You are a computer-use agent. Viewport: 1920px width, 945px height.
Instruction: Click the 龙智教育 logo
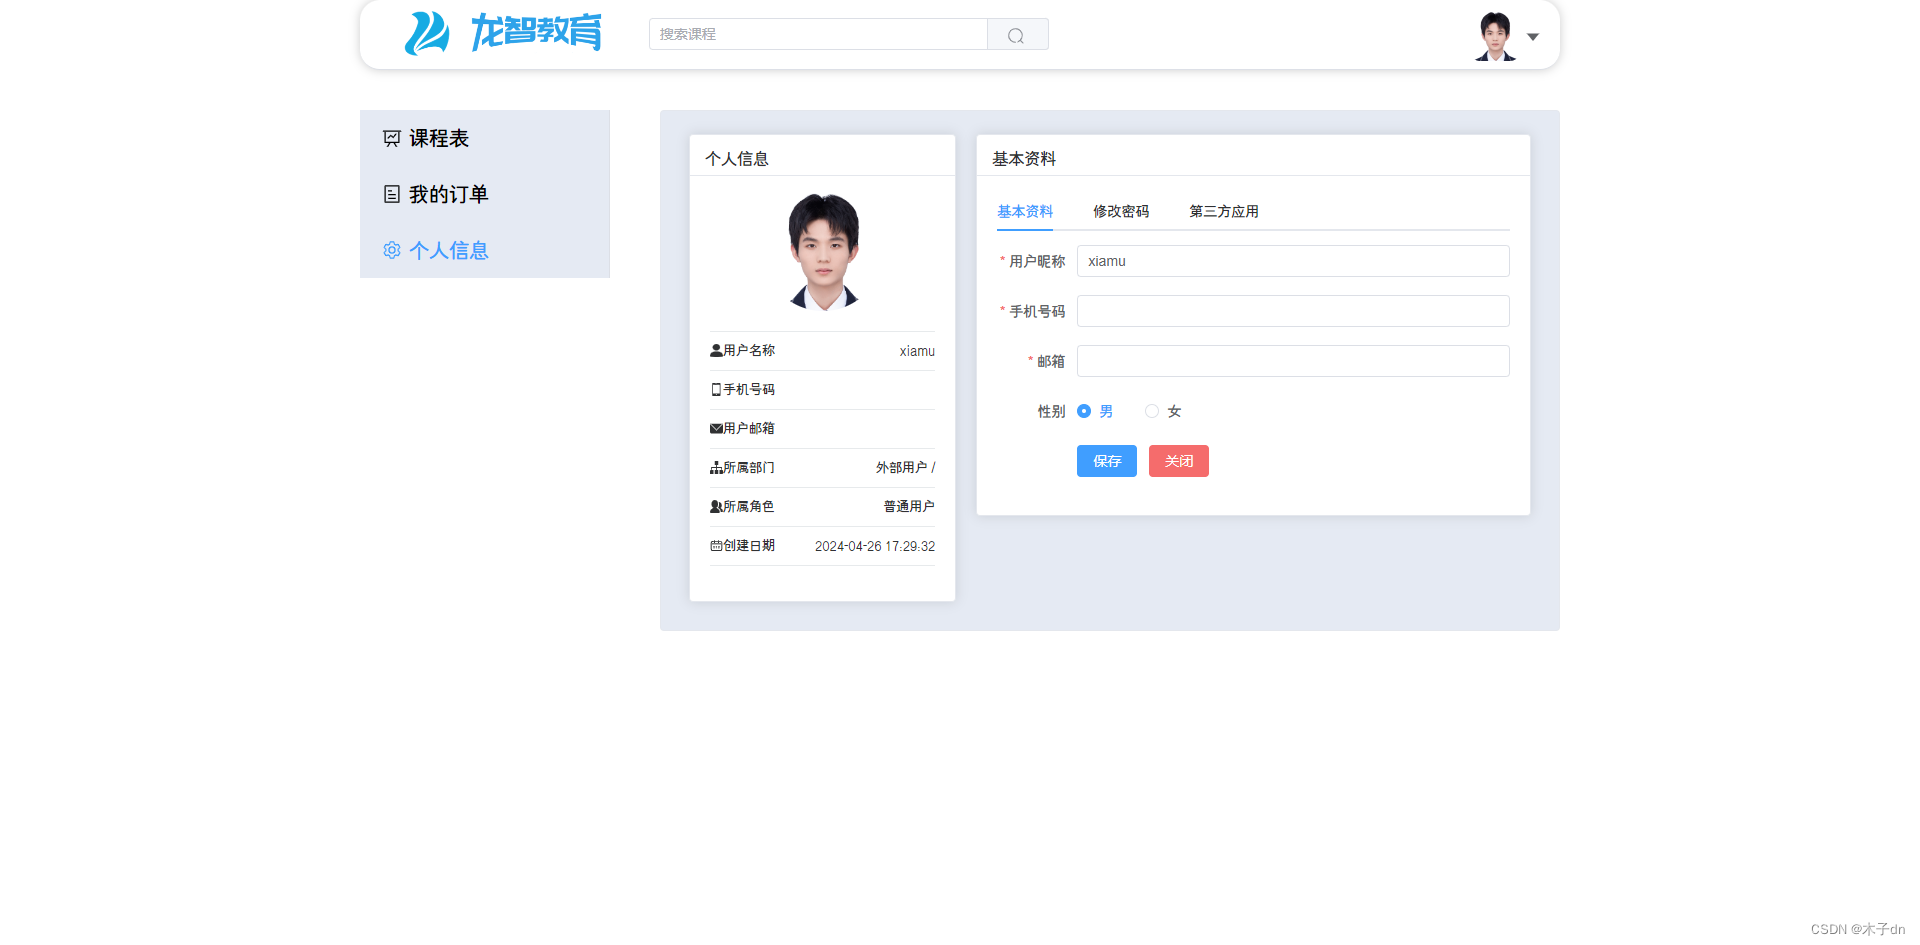503,33
